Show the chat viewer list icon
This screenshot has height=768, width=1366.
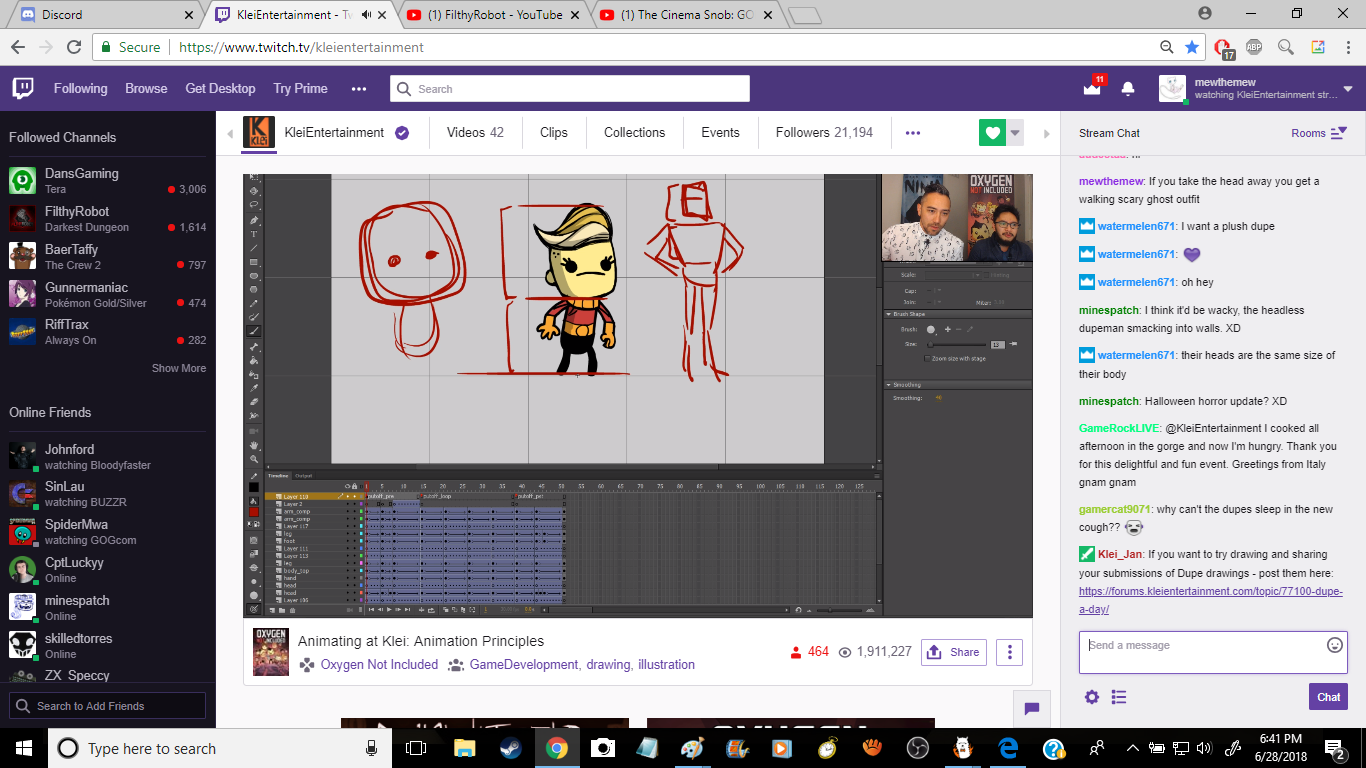(x=1119, y=697)
